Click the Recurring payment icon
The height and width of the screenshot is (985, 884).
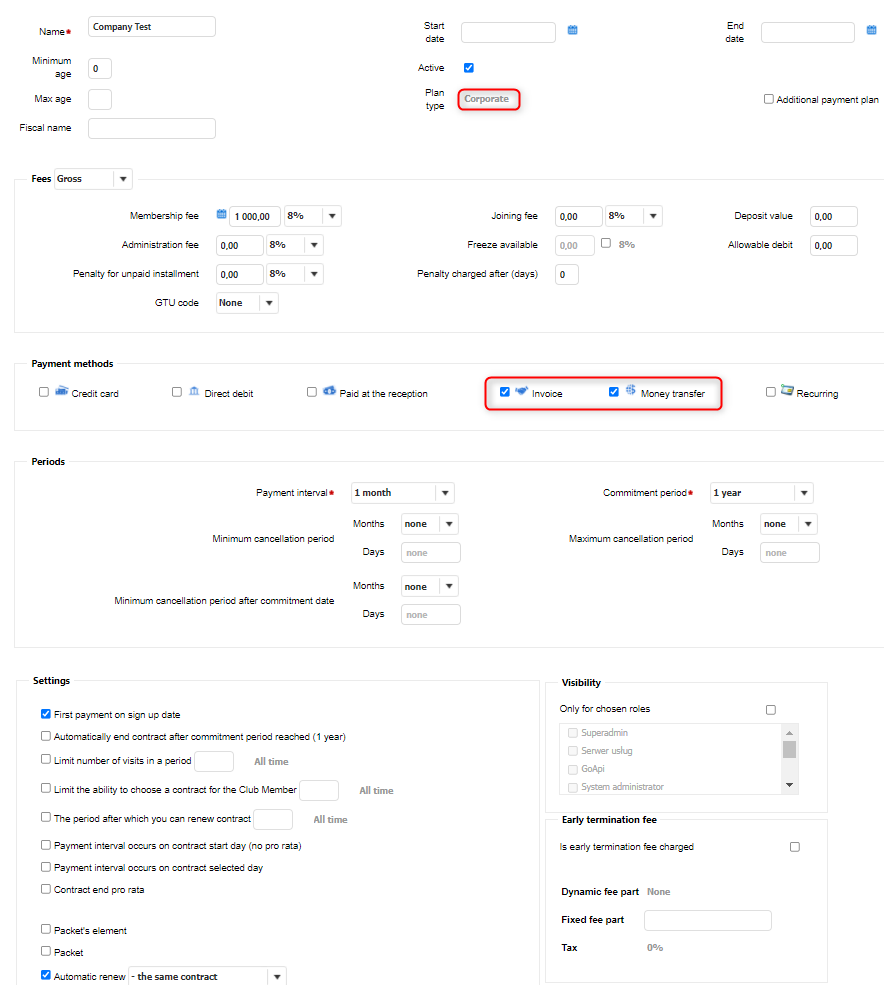coord(787,391)
